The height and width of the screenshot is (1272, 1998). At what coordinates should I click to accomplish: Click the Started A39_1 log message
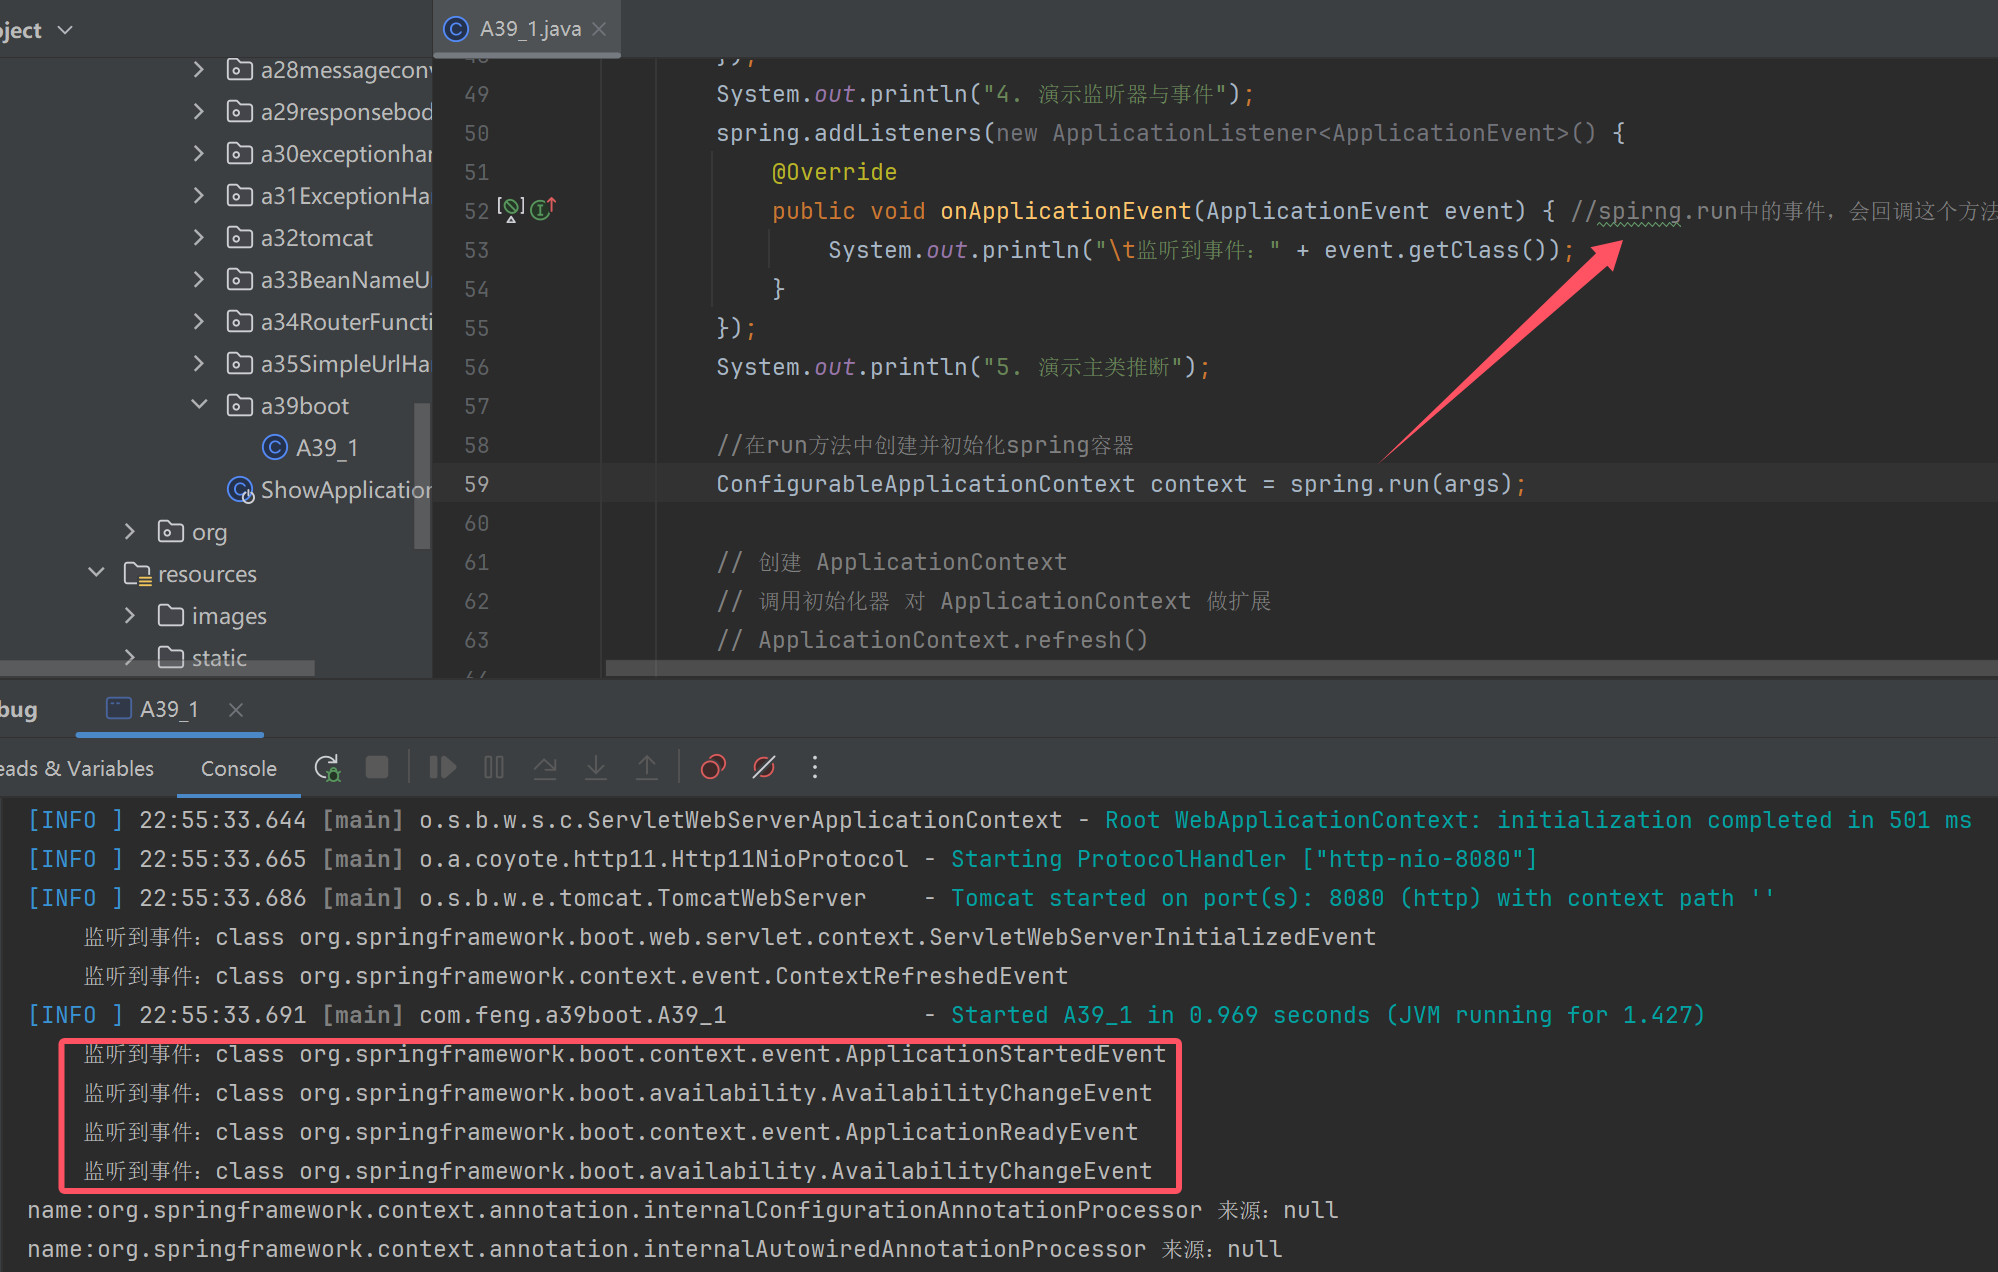coord(1327,1015)
